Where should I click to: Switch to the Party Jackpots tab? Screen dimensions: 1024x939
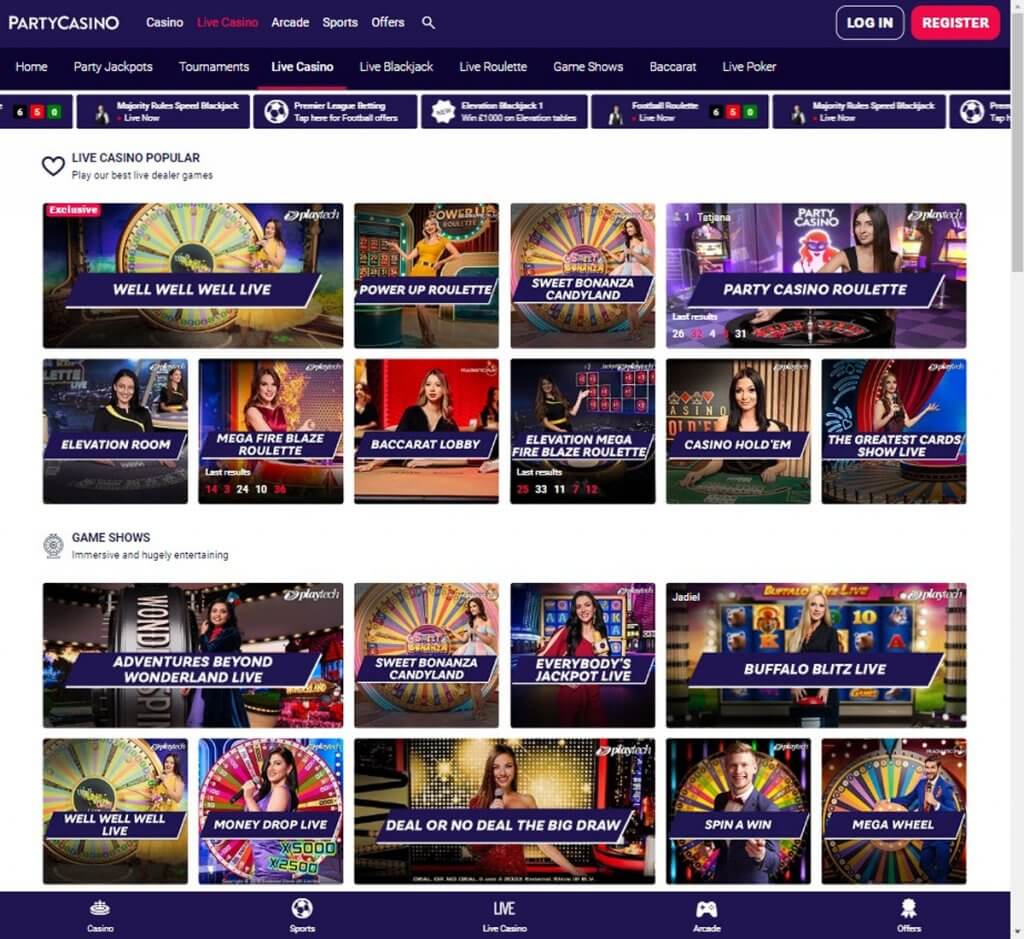click(113, 67)
